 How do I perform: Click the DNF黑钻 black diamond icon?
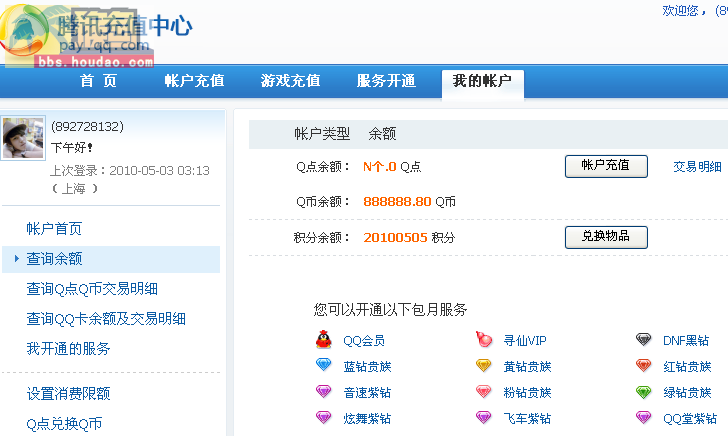[644, 339]
